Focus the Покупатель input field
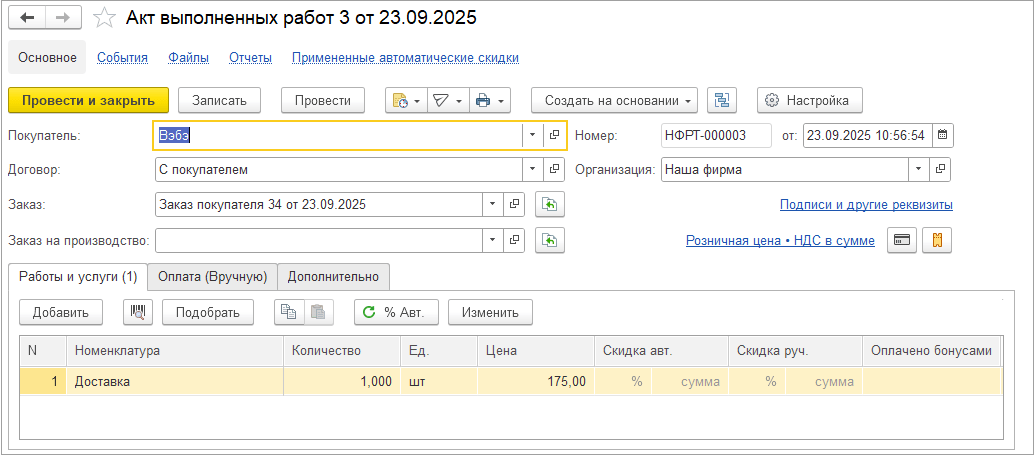Image resolution: width=1034 pixels, height=455 pixels. (x=338, y=135)
